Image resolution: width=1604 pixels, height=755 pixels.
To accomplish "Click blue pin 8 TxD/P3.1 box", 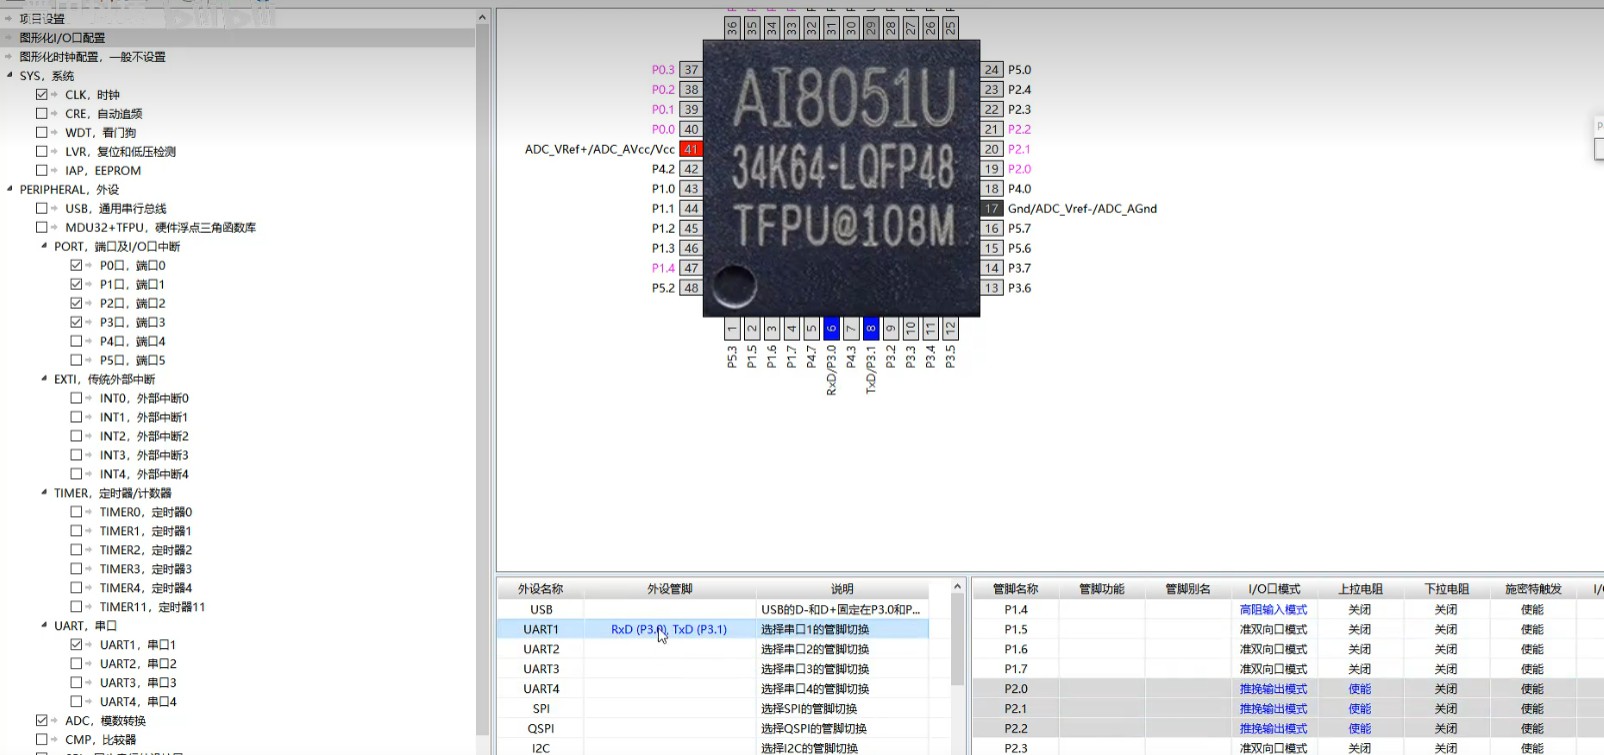I will point(871,328).
